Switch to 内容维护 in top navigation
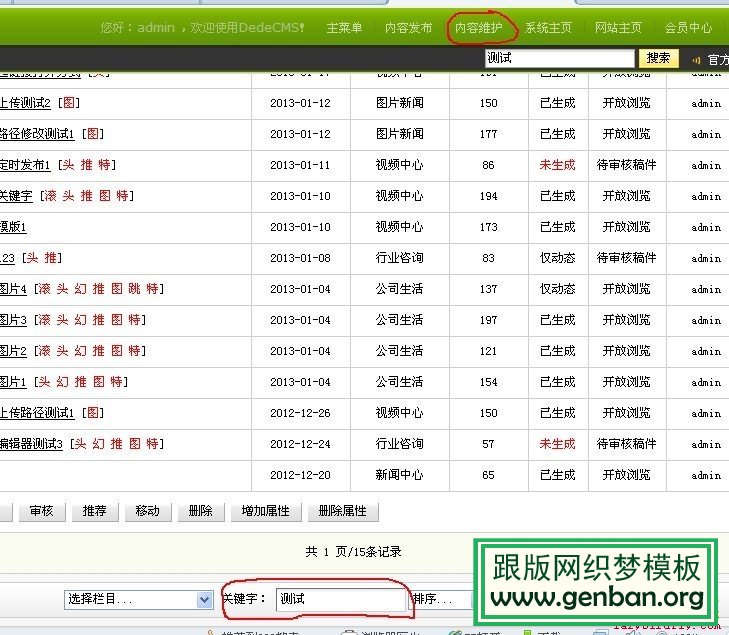Viewport: 729px width, 635px height. (478, 28)
